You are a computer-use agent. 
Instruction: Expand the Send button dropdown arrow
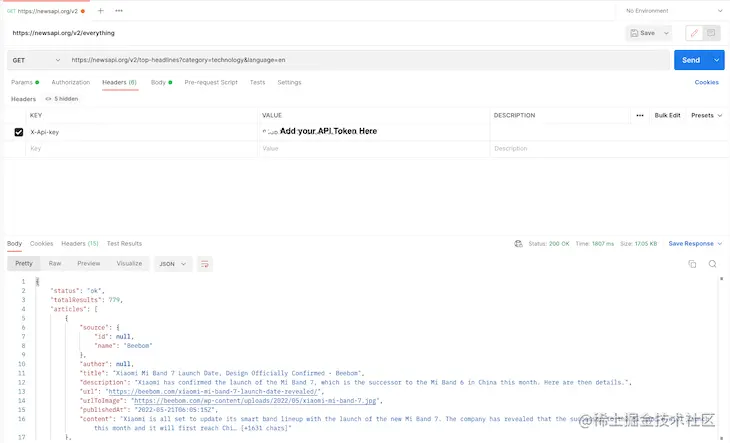[x=716, y=60]
